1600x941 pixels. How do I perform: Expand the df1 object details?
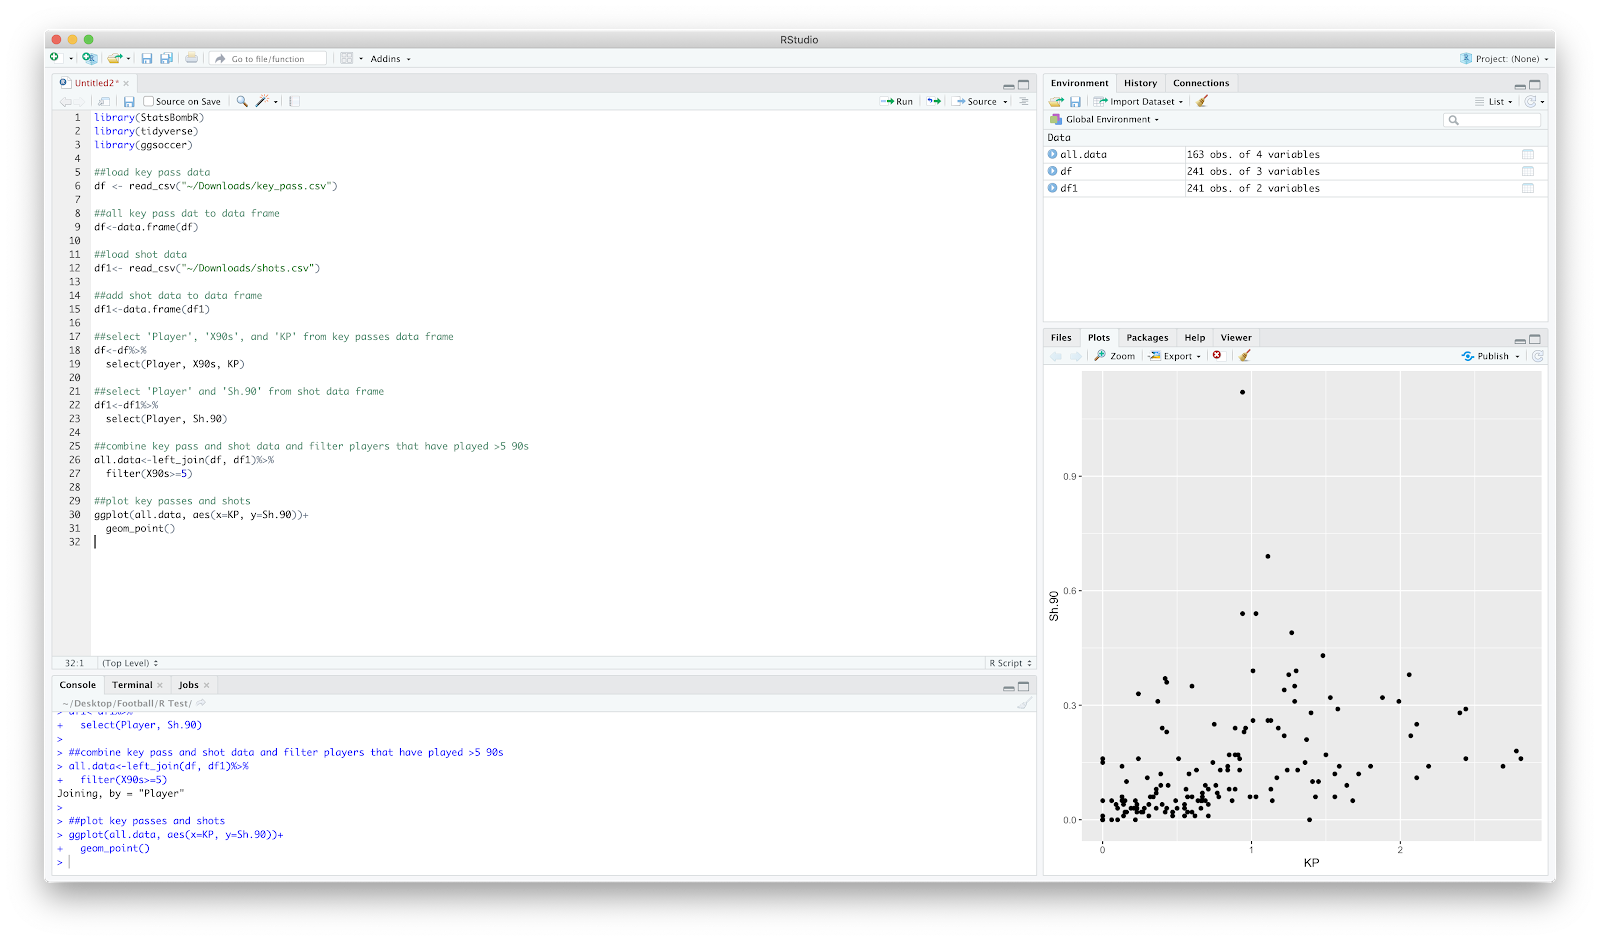(1052, 188)
